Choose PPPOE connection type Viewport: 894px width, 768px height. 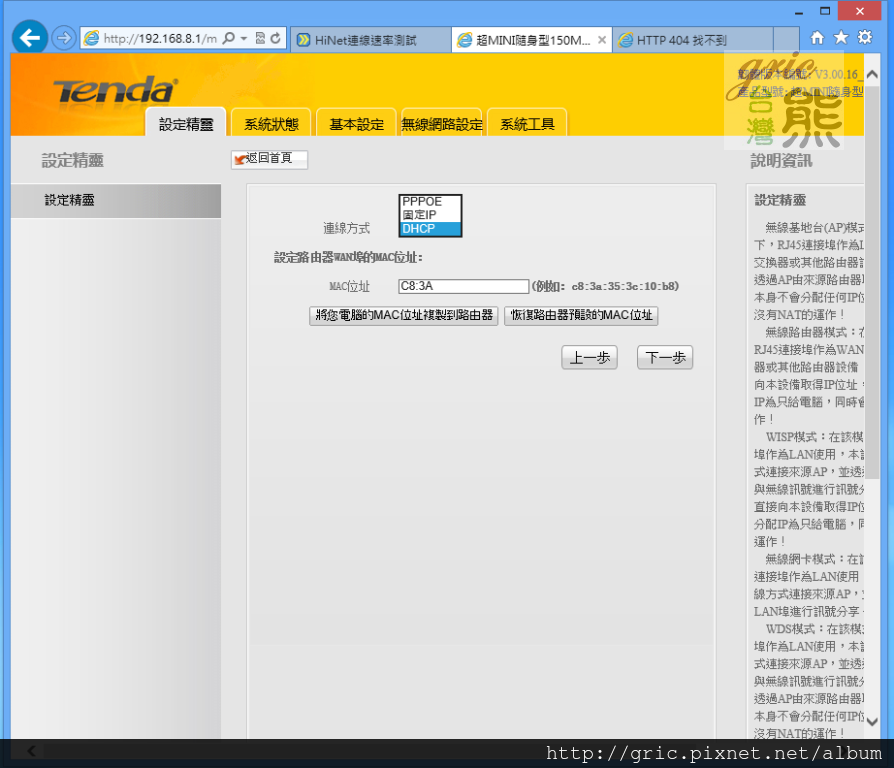coord(430,201)
